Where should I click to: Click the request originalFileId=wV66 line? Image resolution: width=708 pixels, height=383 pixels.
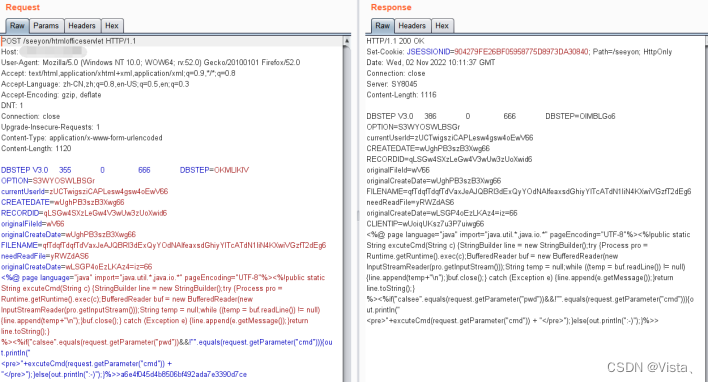point(33,224)
